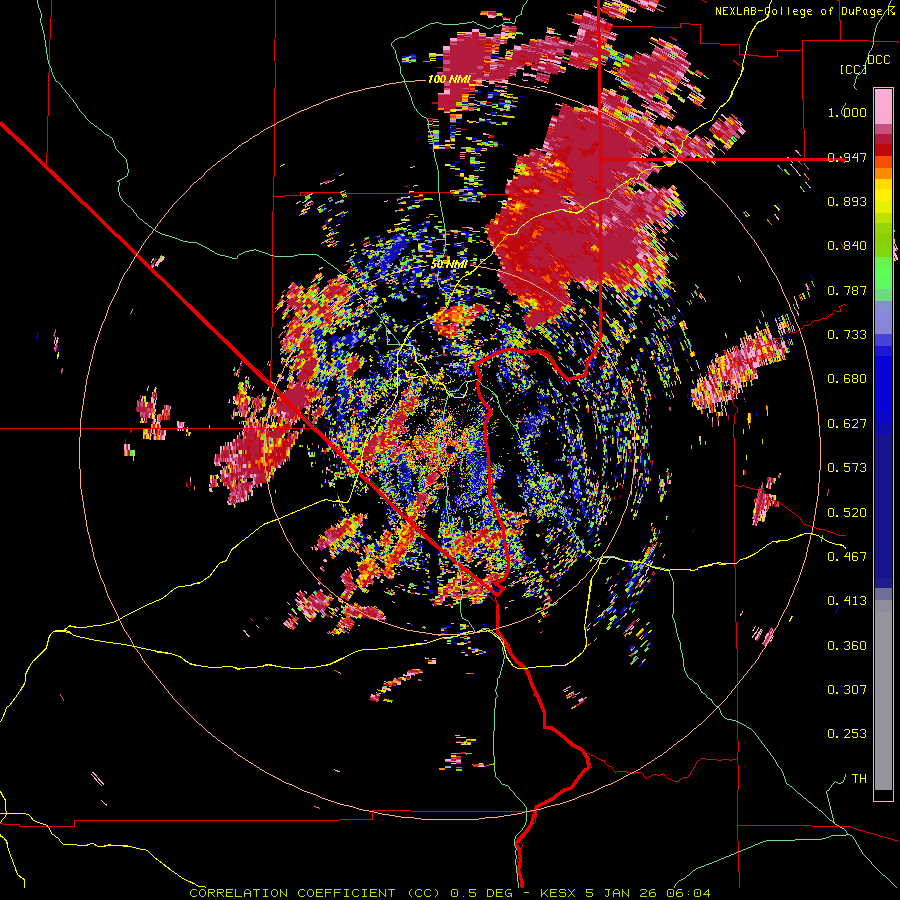Click the DCC label above the color scale
Screen dimensions: 900x900
point(878,60)
